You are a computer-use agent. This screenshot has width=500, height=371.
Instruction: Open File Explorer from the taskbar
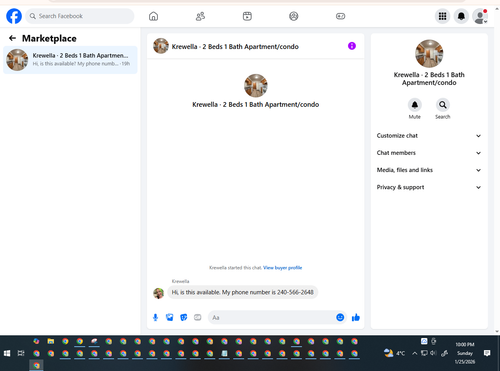pyautogui.click(x=51, y=341)
